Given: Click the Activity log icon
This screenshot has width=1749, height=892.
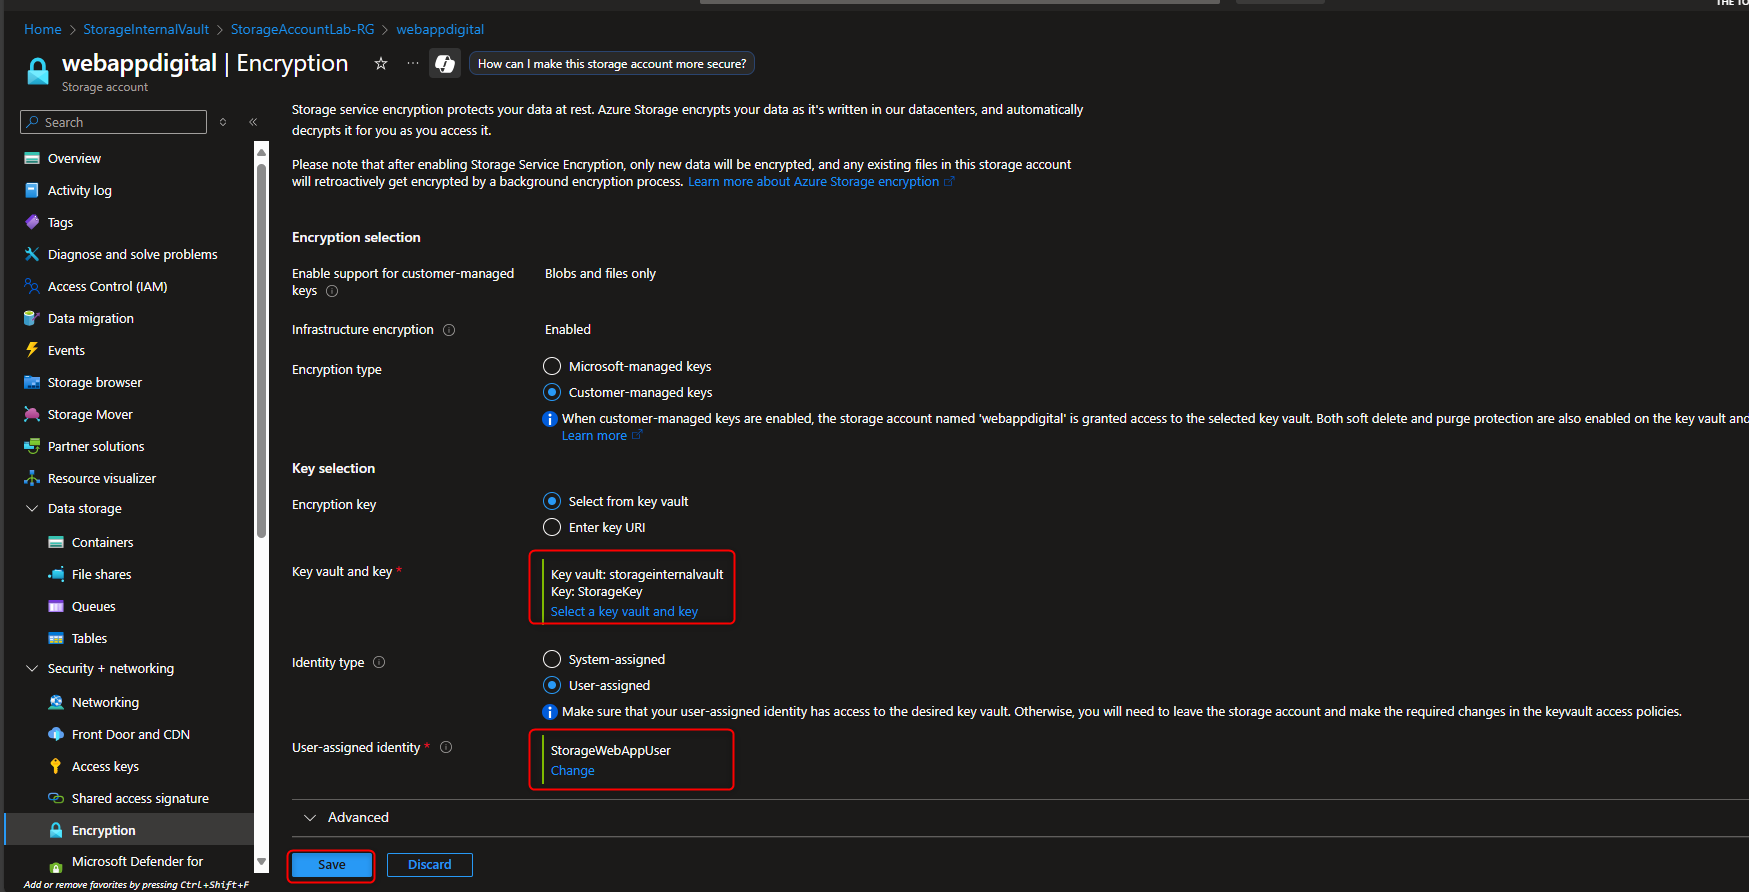Looking at the screenshot, I should (32, 190).
